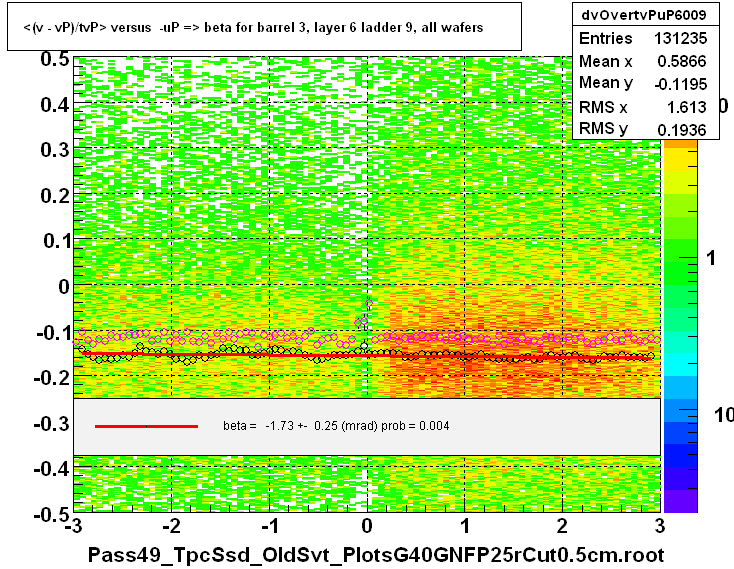
Task: Click the Mean x 0.5866 row
Action: [x=645, y=61]
